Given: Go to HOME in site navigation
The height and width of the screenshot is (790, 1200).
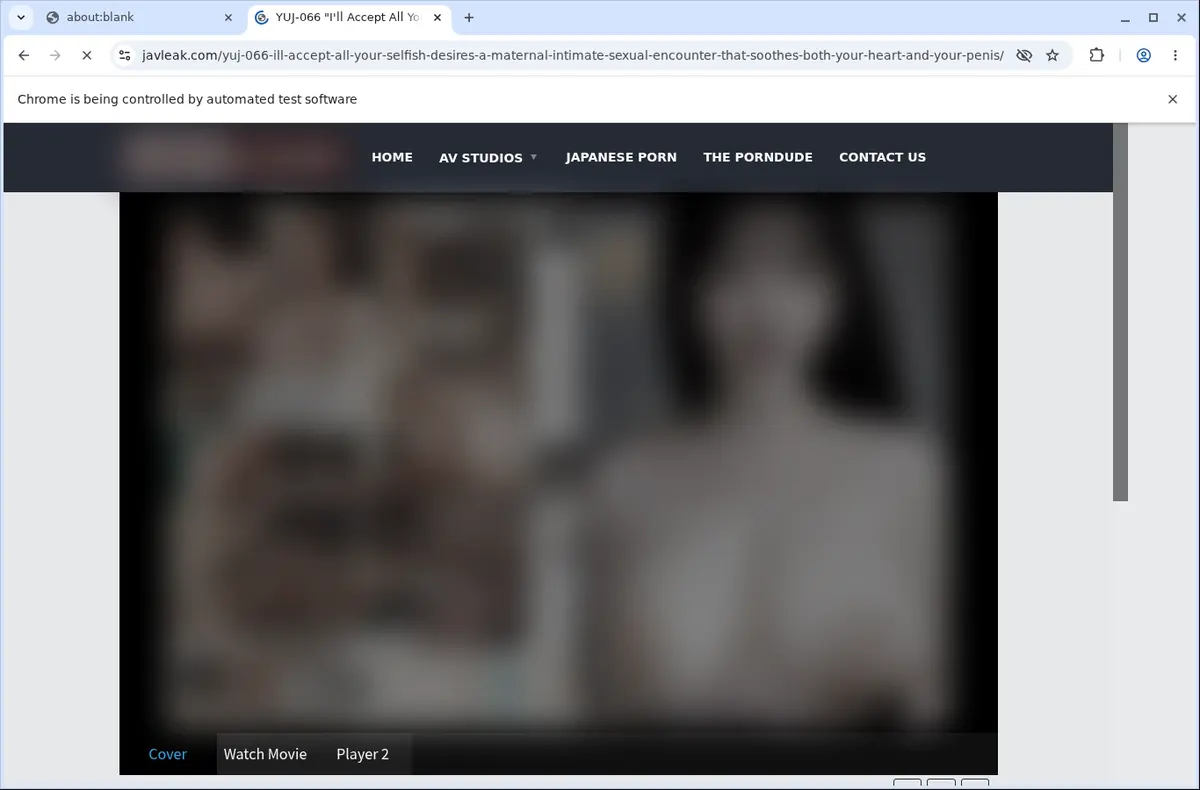Looking at the screenshot, I should pos(392,157).
